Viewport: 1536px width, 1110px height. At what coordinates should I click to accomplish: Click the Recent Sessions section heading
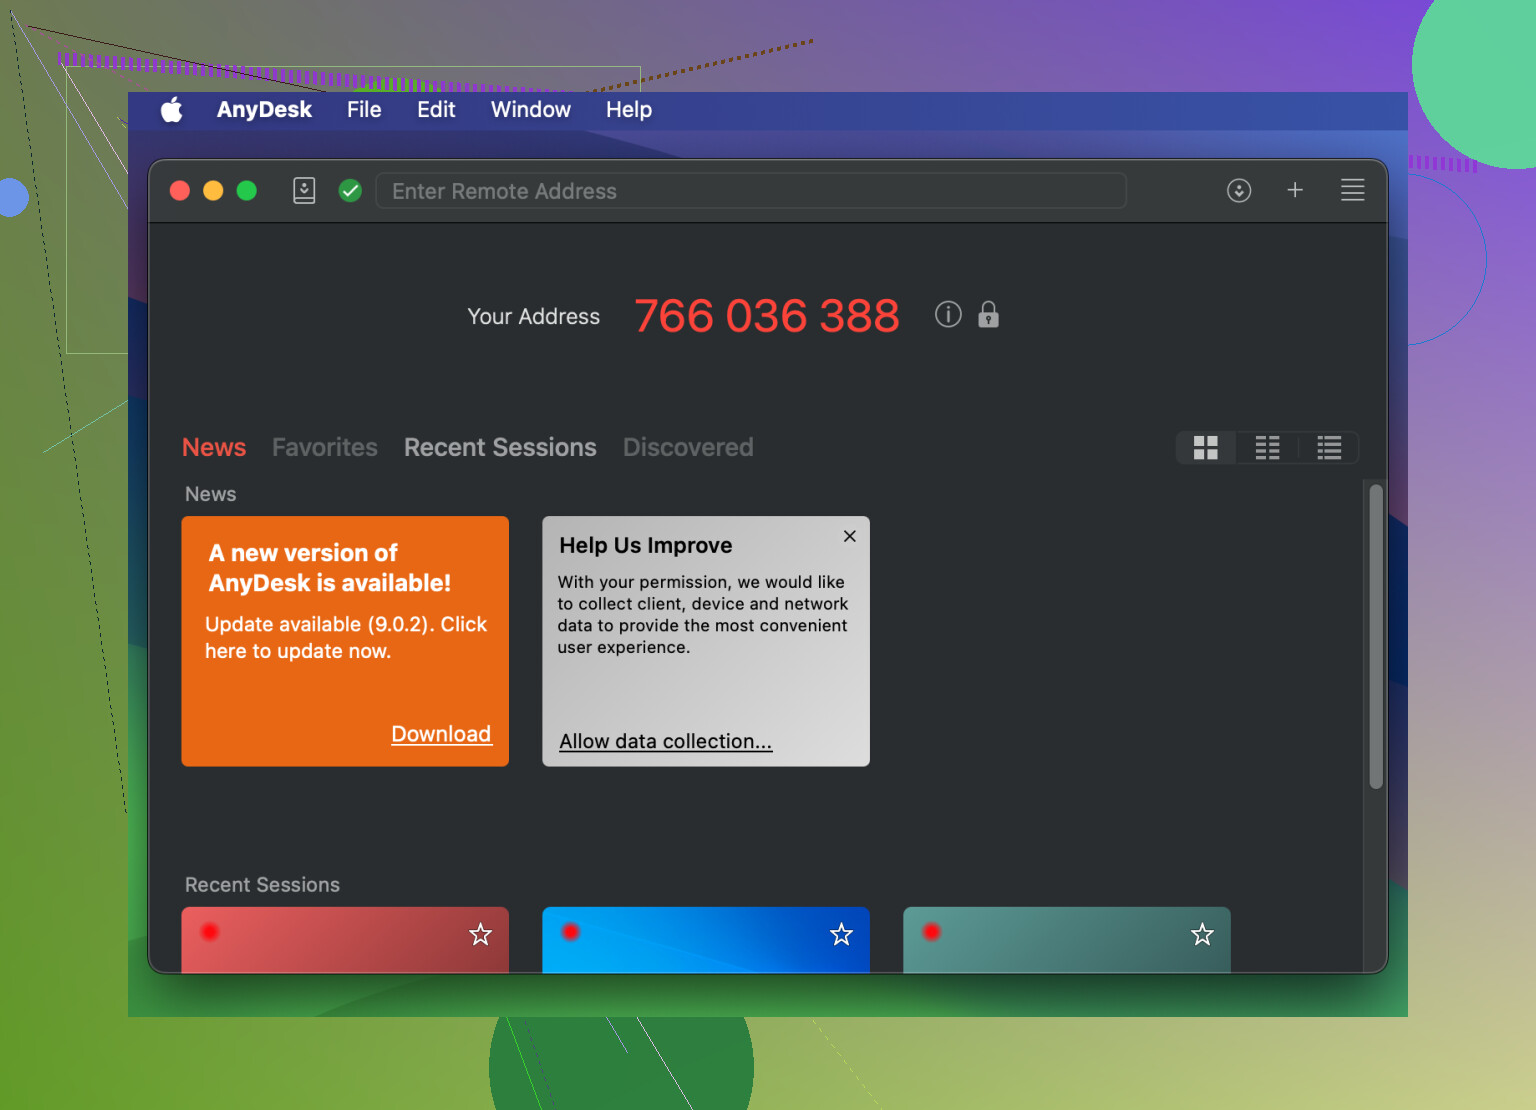(262, 885)
